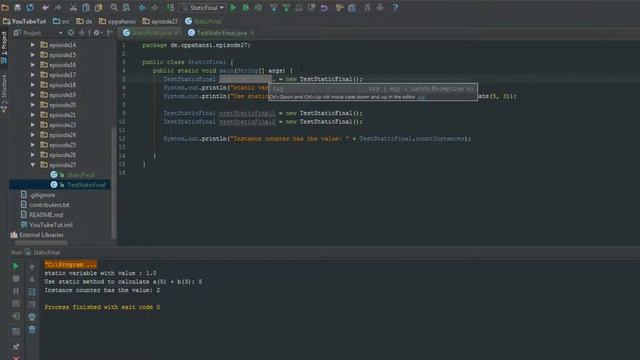Screen dimensions: 640x360
Task: Navigate back with the blue arrow icon
Action: pyautogui.click(x=142, y=7)
